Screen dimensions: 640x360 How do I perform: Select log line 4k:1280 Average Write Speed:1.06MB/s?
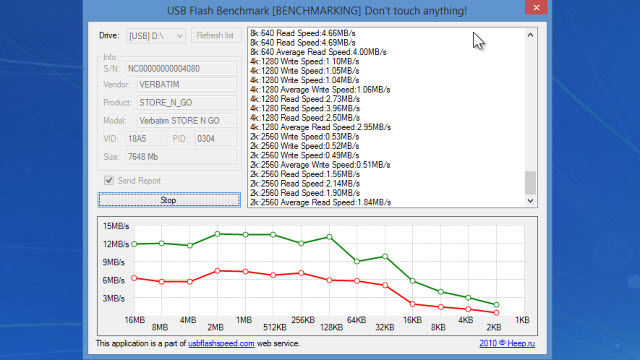click(320, 89)
